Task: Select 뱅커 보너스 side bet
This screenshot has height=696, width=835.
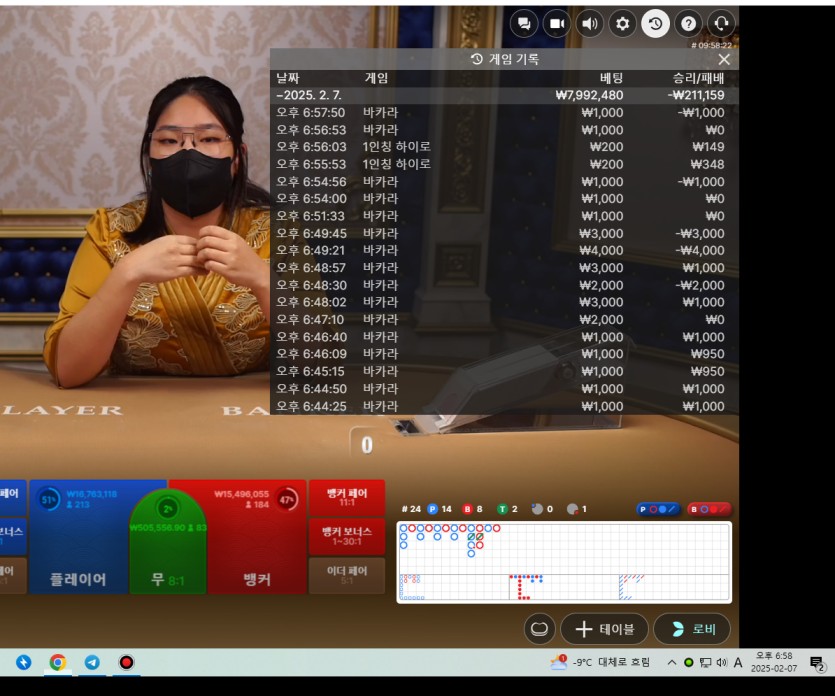Action: (x=347, y=536)
